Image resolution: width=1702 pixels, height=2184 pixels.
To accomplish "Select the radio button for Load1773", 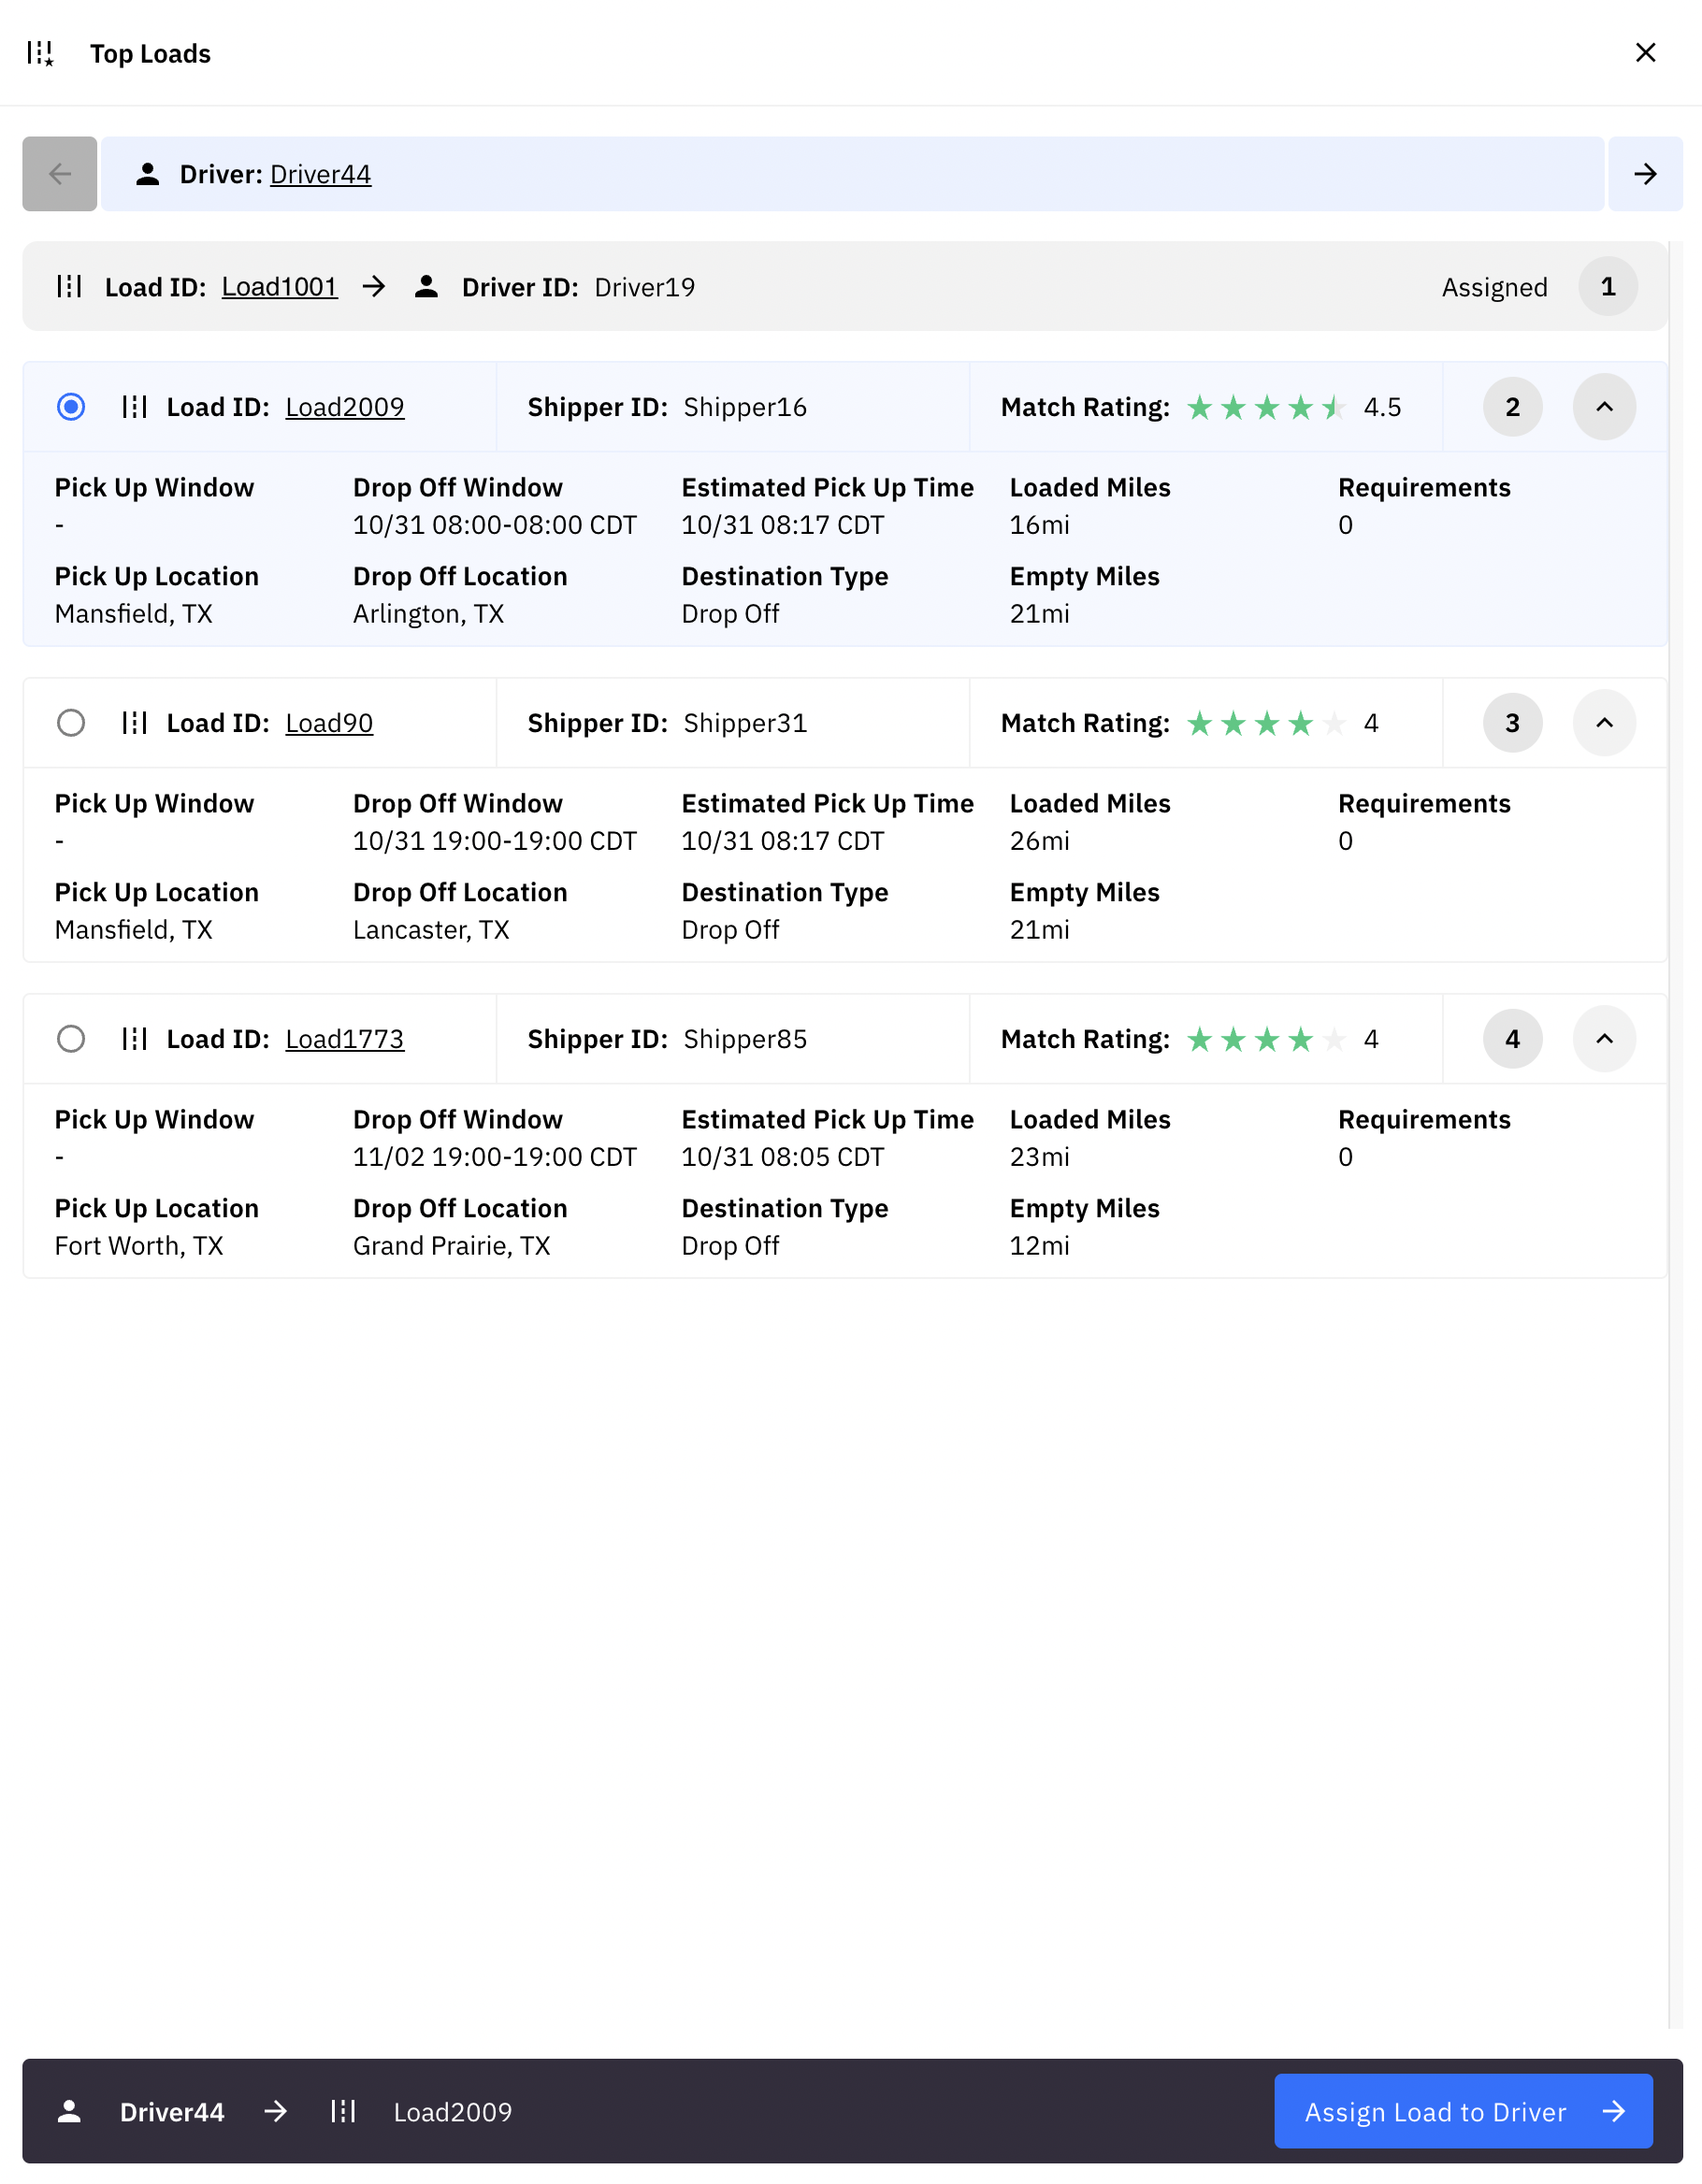I will click(71, 1039).
